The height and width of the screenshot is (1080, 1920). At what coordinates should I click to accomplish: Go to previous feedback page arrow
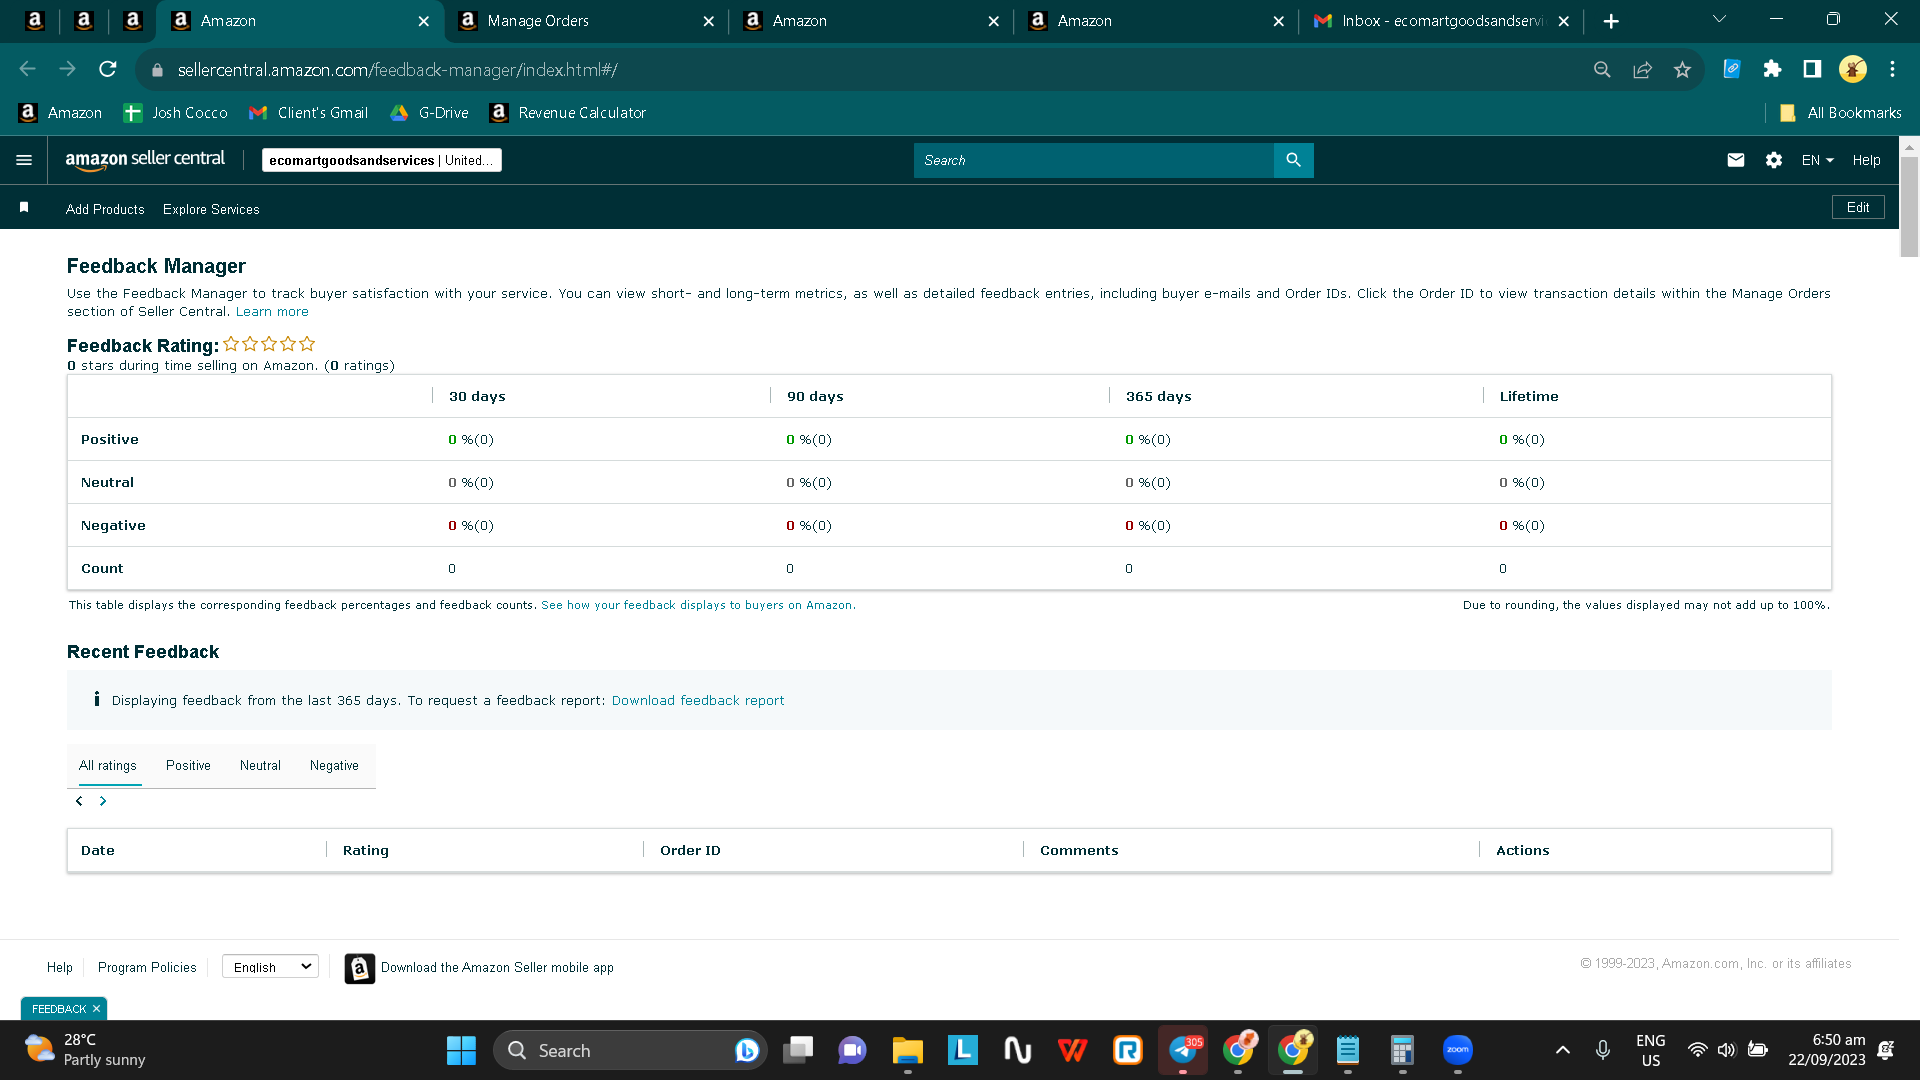click(x=79, y=801)
